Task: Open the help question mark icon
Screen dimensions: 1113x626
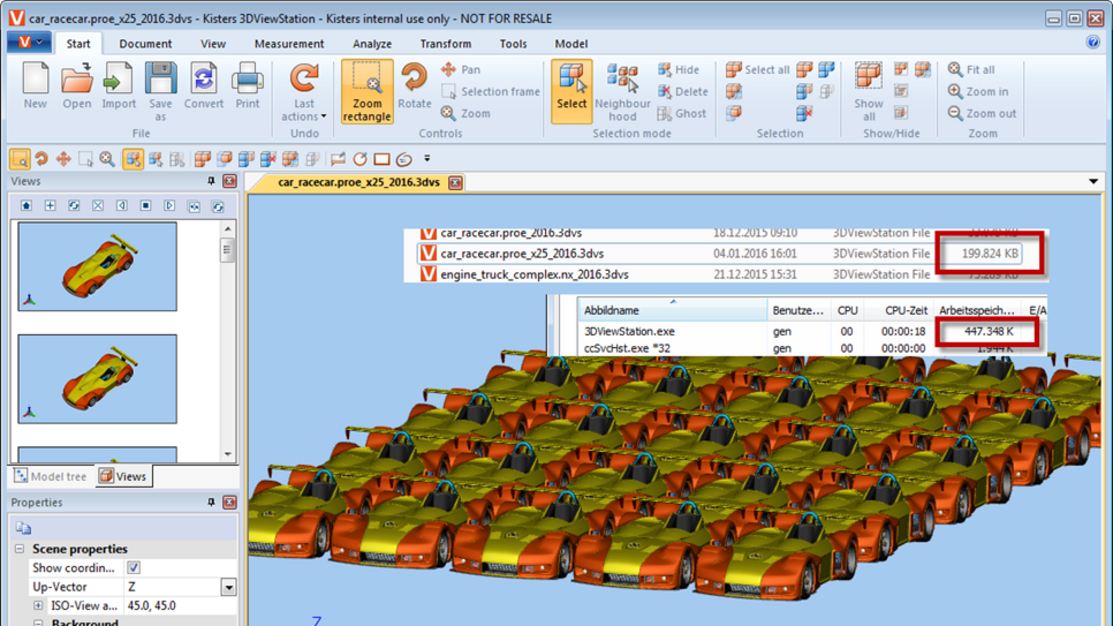Action: coord(1093,43)
